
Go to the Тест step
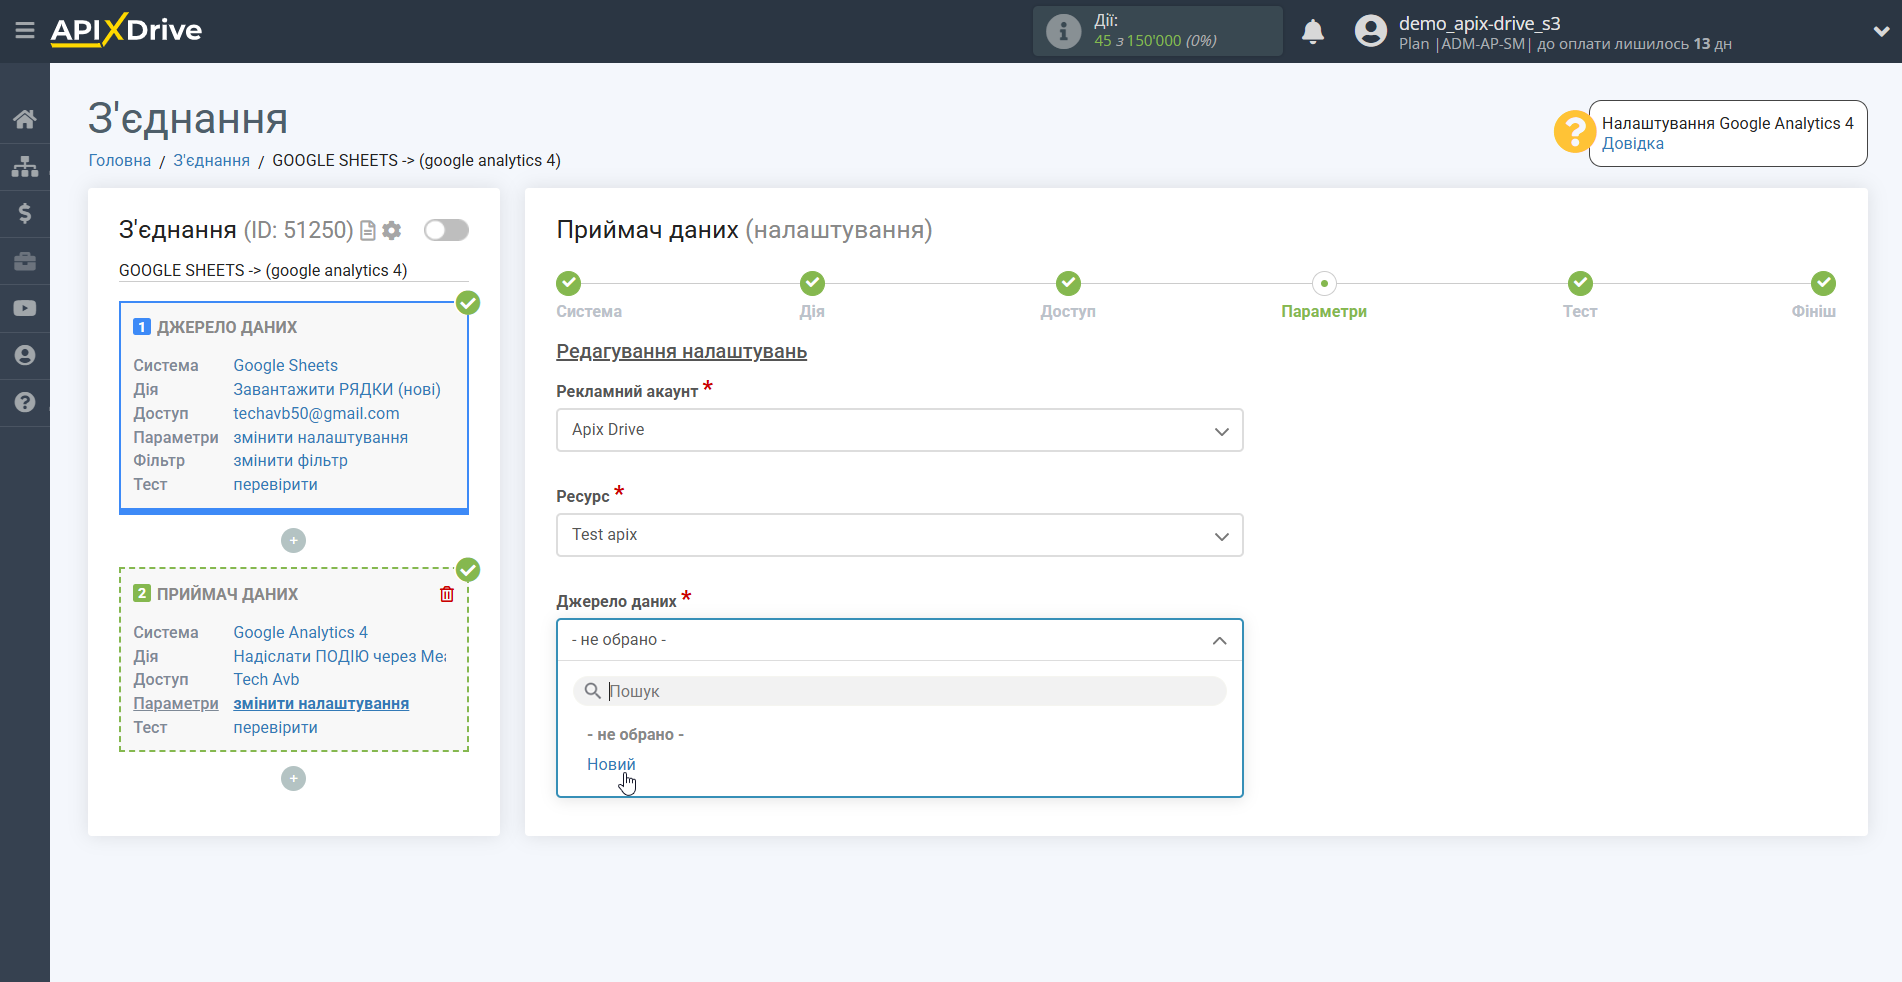[x=1580, y=283]
